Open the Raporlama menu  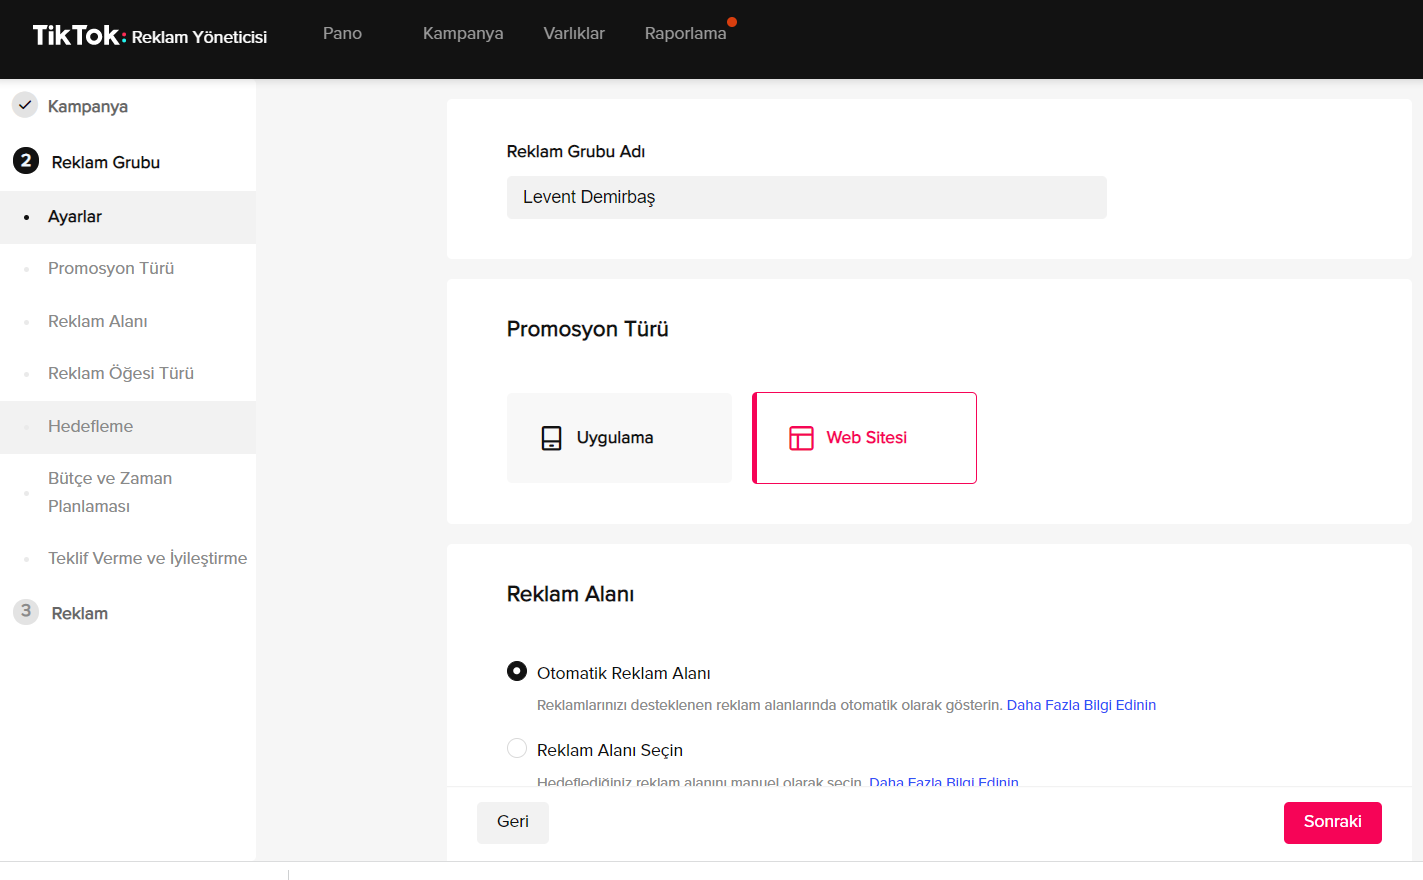click(685, 33)
